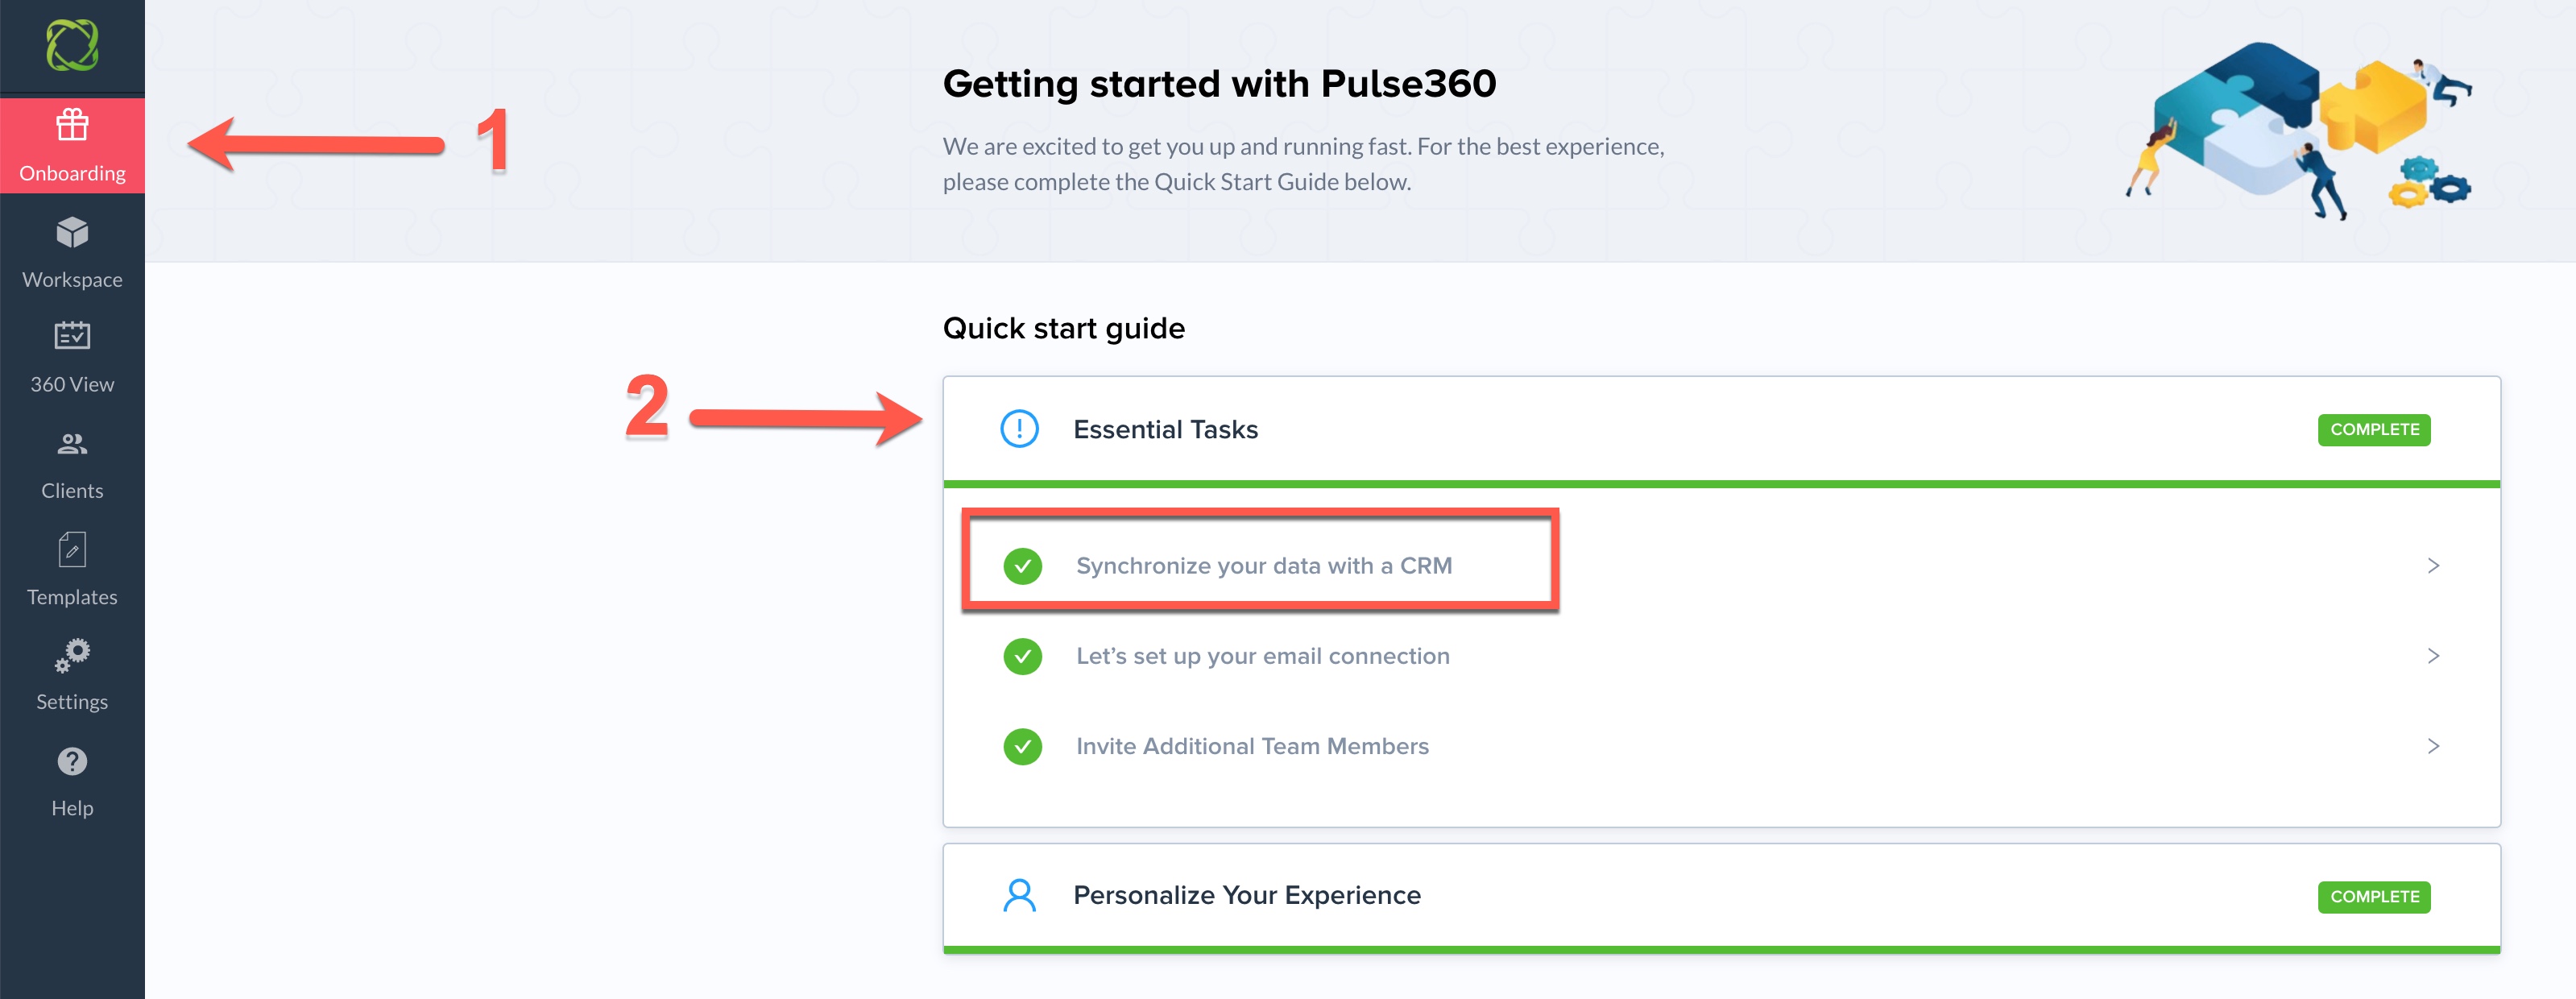Toggle the CRM sync checkmark
The height and width of the screenshot is (999, 2576).
[1021, 565]
